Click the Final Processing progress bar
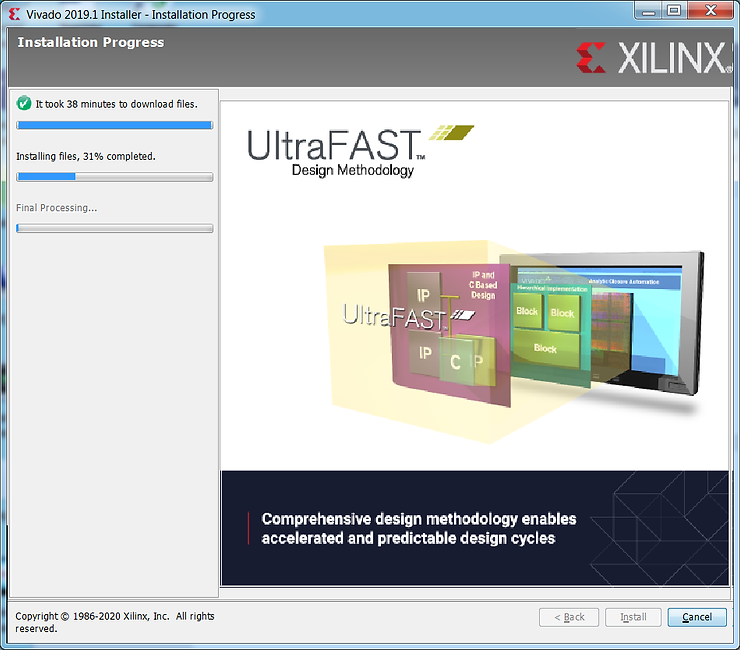 114,228
